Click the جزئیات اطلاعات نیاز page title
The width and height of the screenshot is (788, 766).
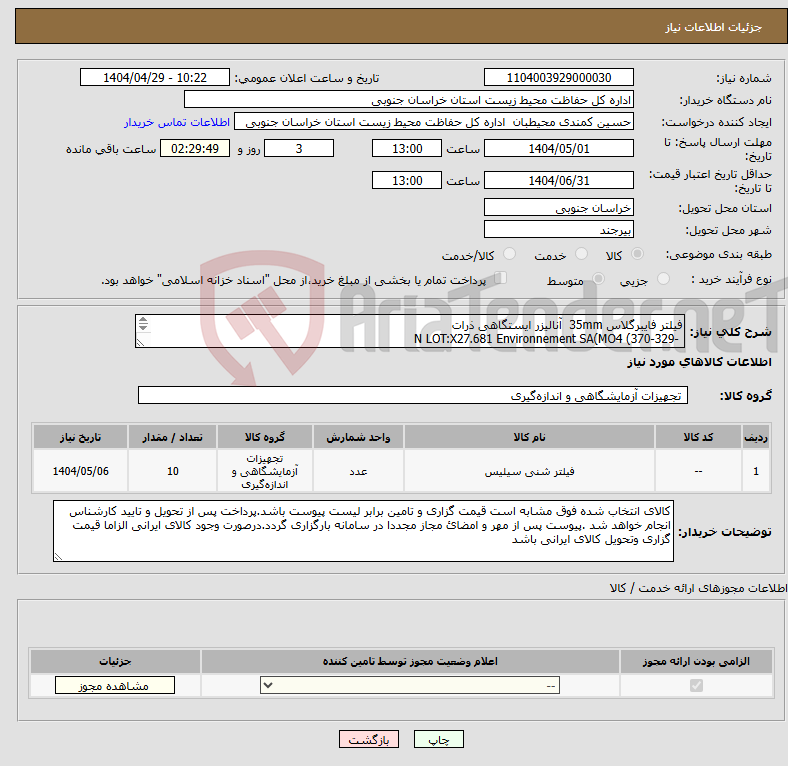coord(714,27)
